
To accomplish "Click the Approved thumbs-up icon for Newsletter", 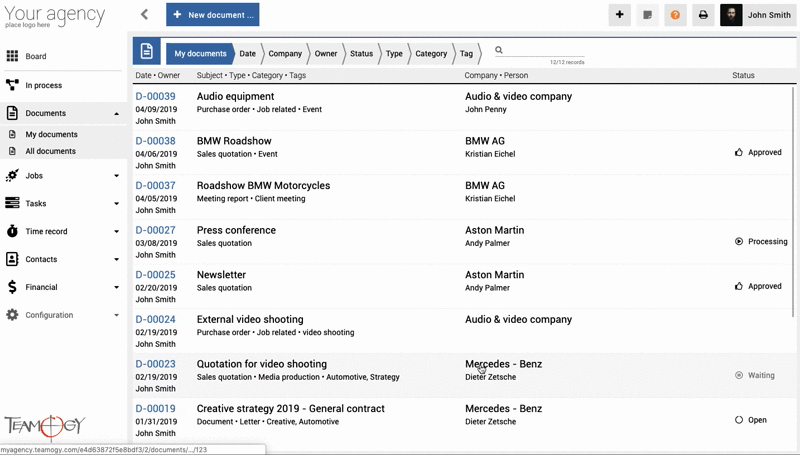I will tap(739, 286).
